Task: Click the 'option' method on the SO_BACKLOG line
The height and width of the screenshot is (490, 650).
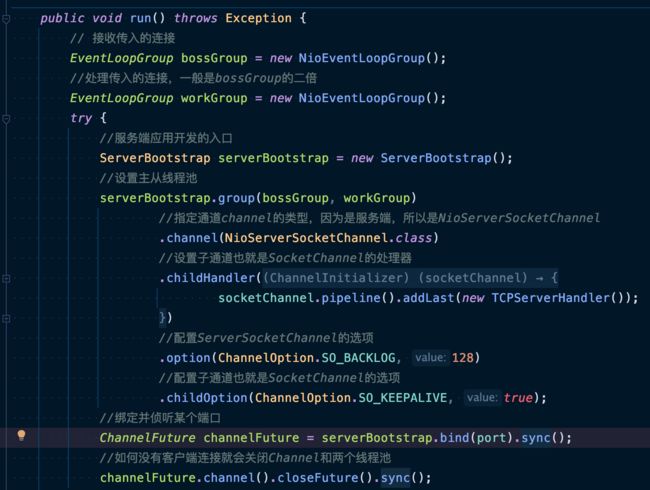Action: click(x=188, y=358)
